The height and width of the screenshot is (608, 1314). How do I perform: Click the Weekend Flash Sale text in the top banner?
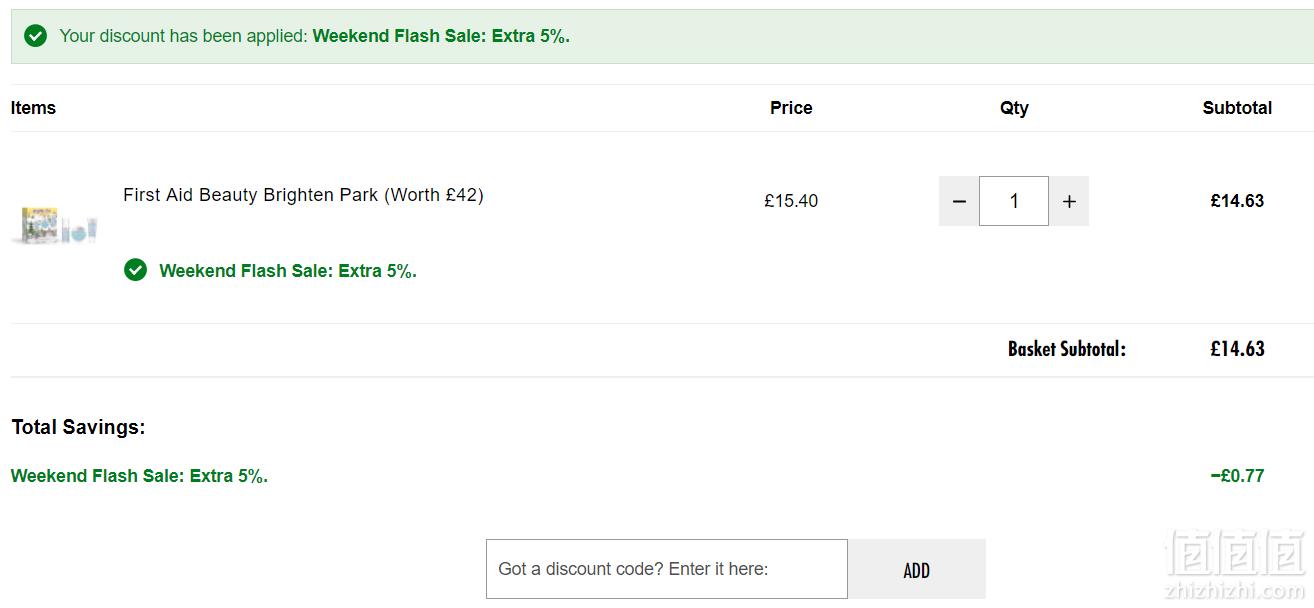click(x=441, y=36)
